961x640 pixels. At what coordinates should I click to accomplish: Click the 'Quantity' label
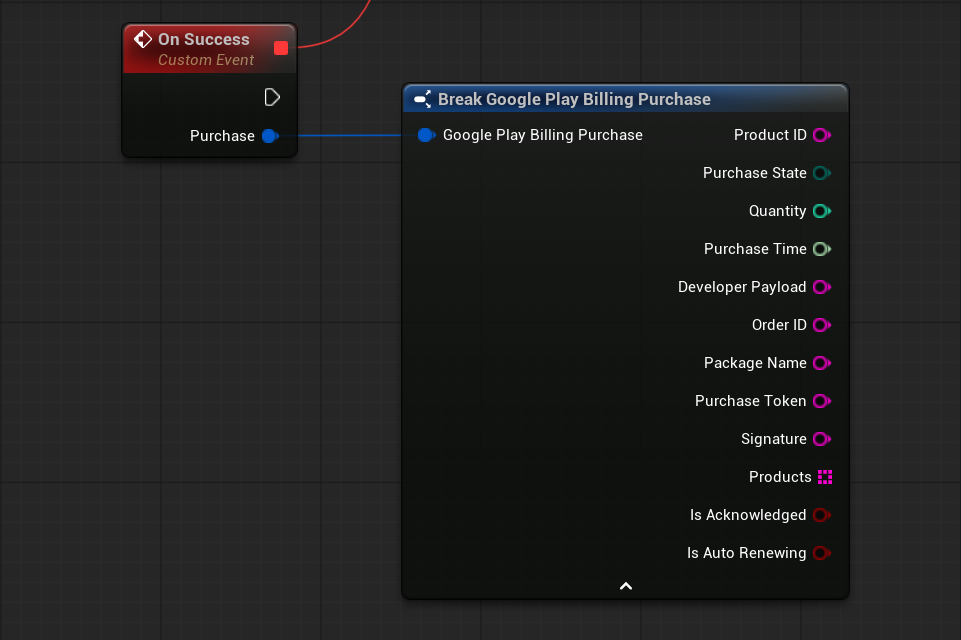point(778,211)
